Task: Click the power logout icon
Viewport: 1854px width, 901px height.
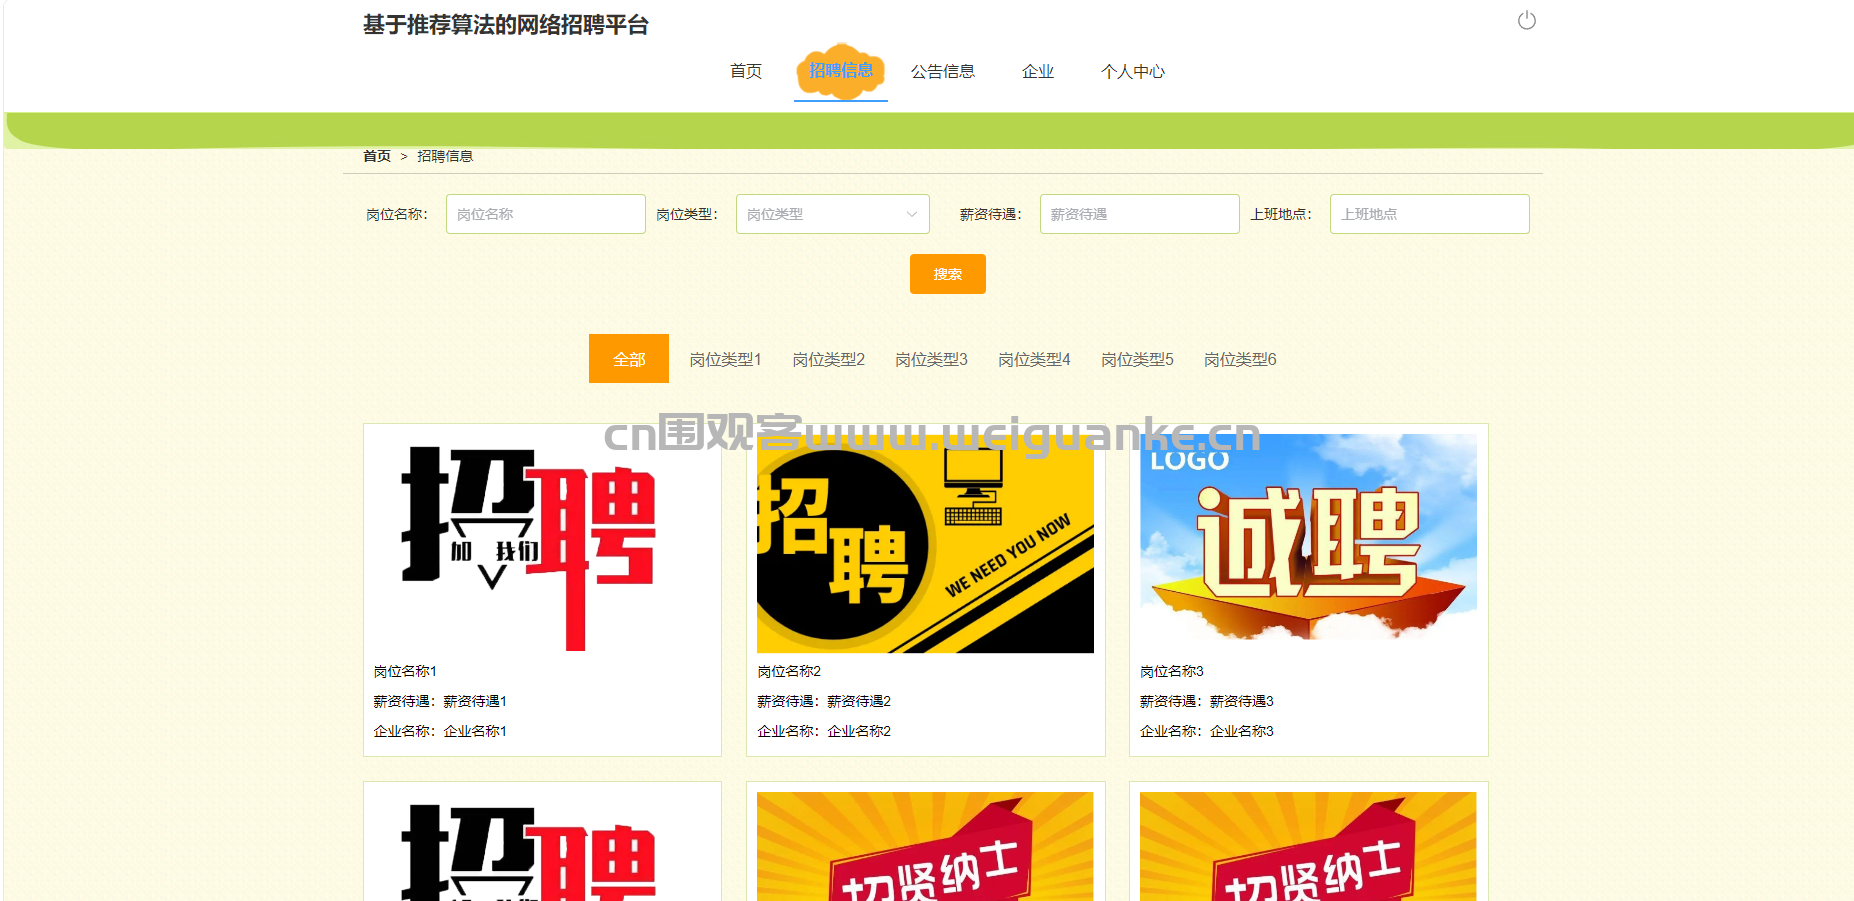Action: click(1526, 21)
